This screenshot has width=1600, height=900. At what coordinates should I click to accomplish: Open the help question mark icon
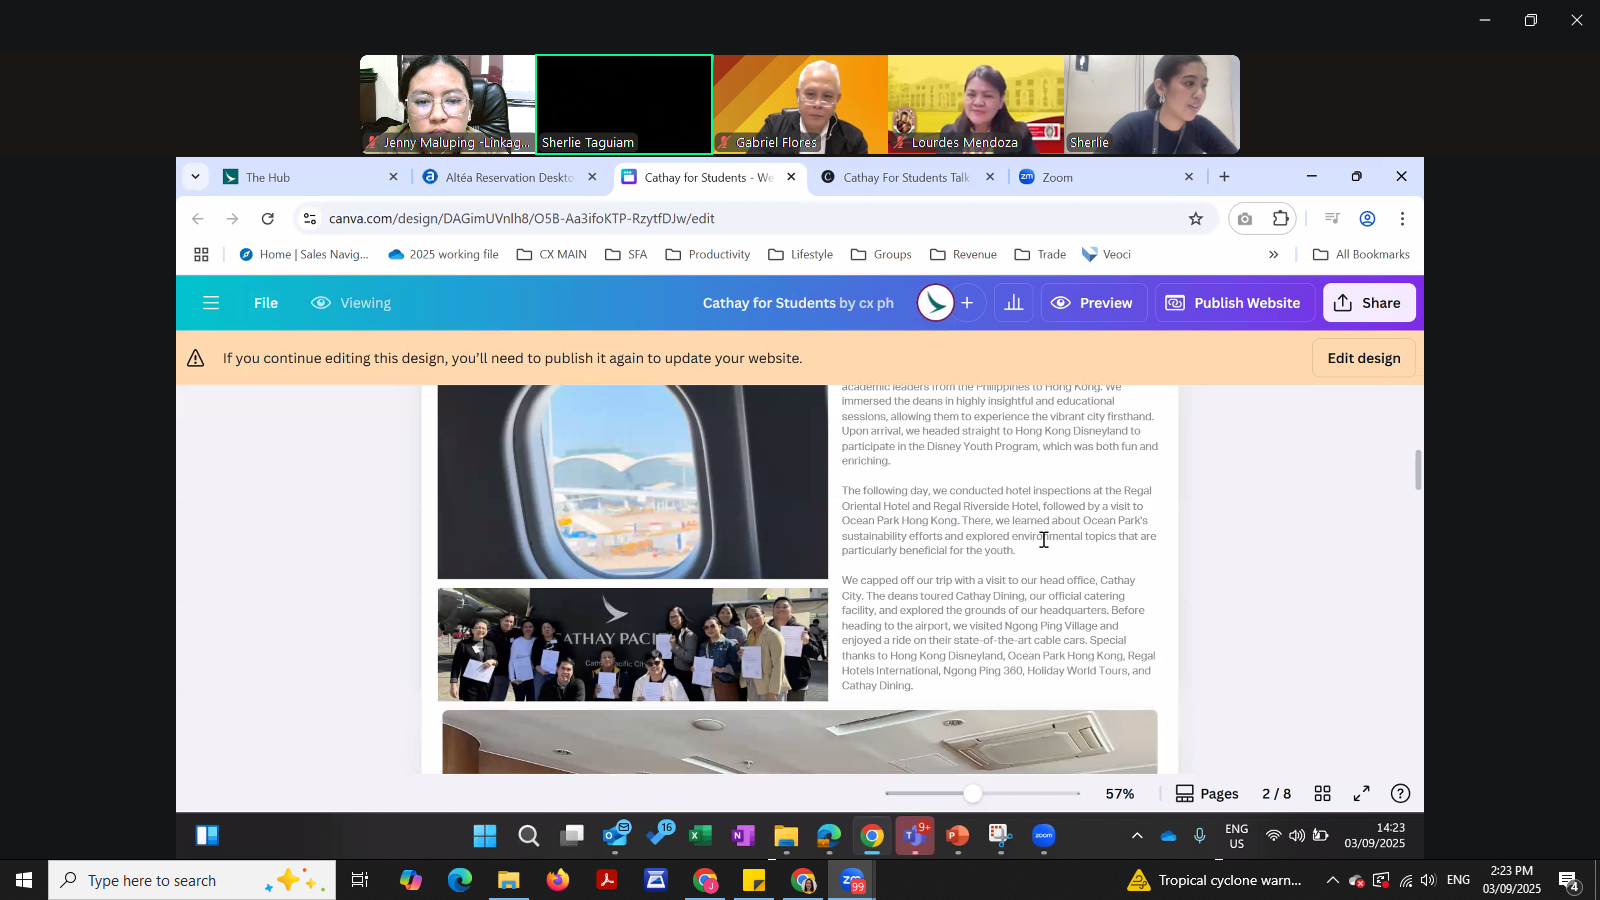(1400, 793)
